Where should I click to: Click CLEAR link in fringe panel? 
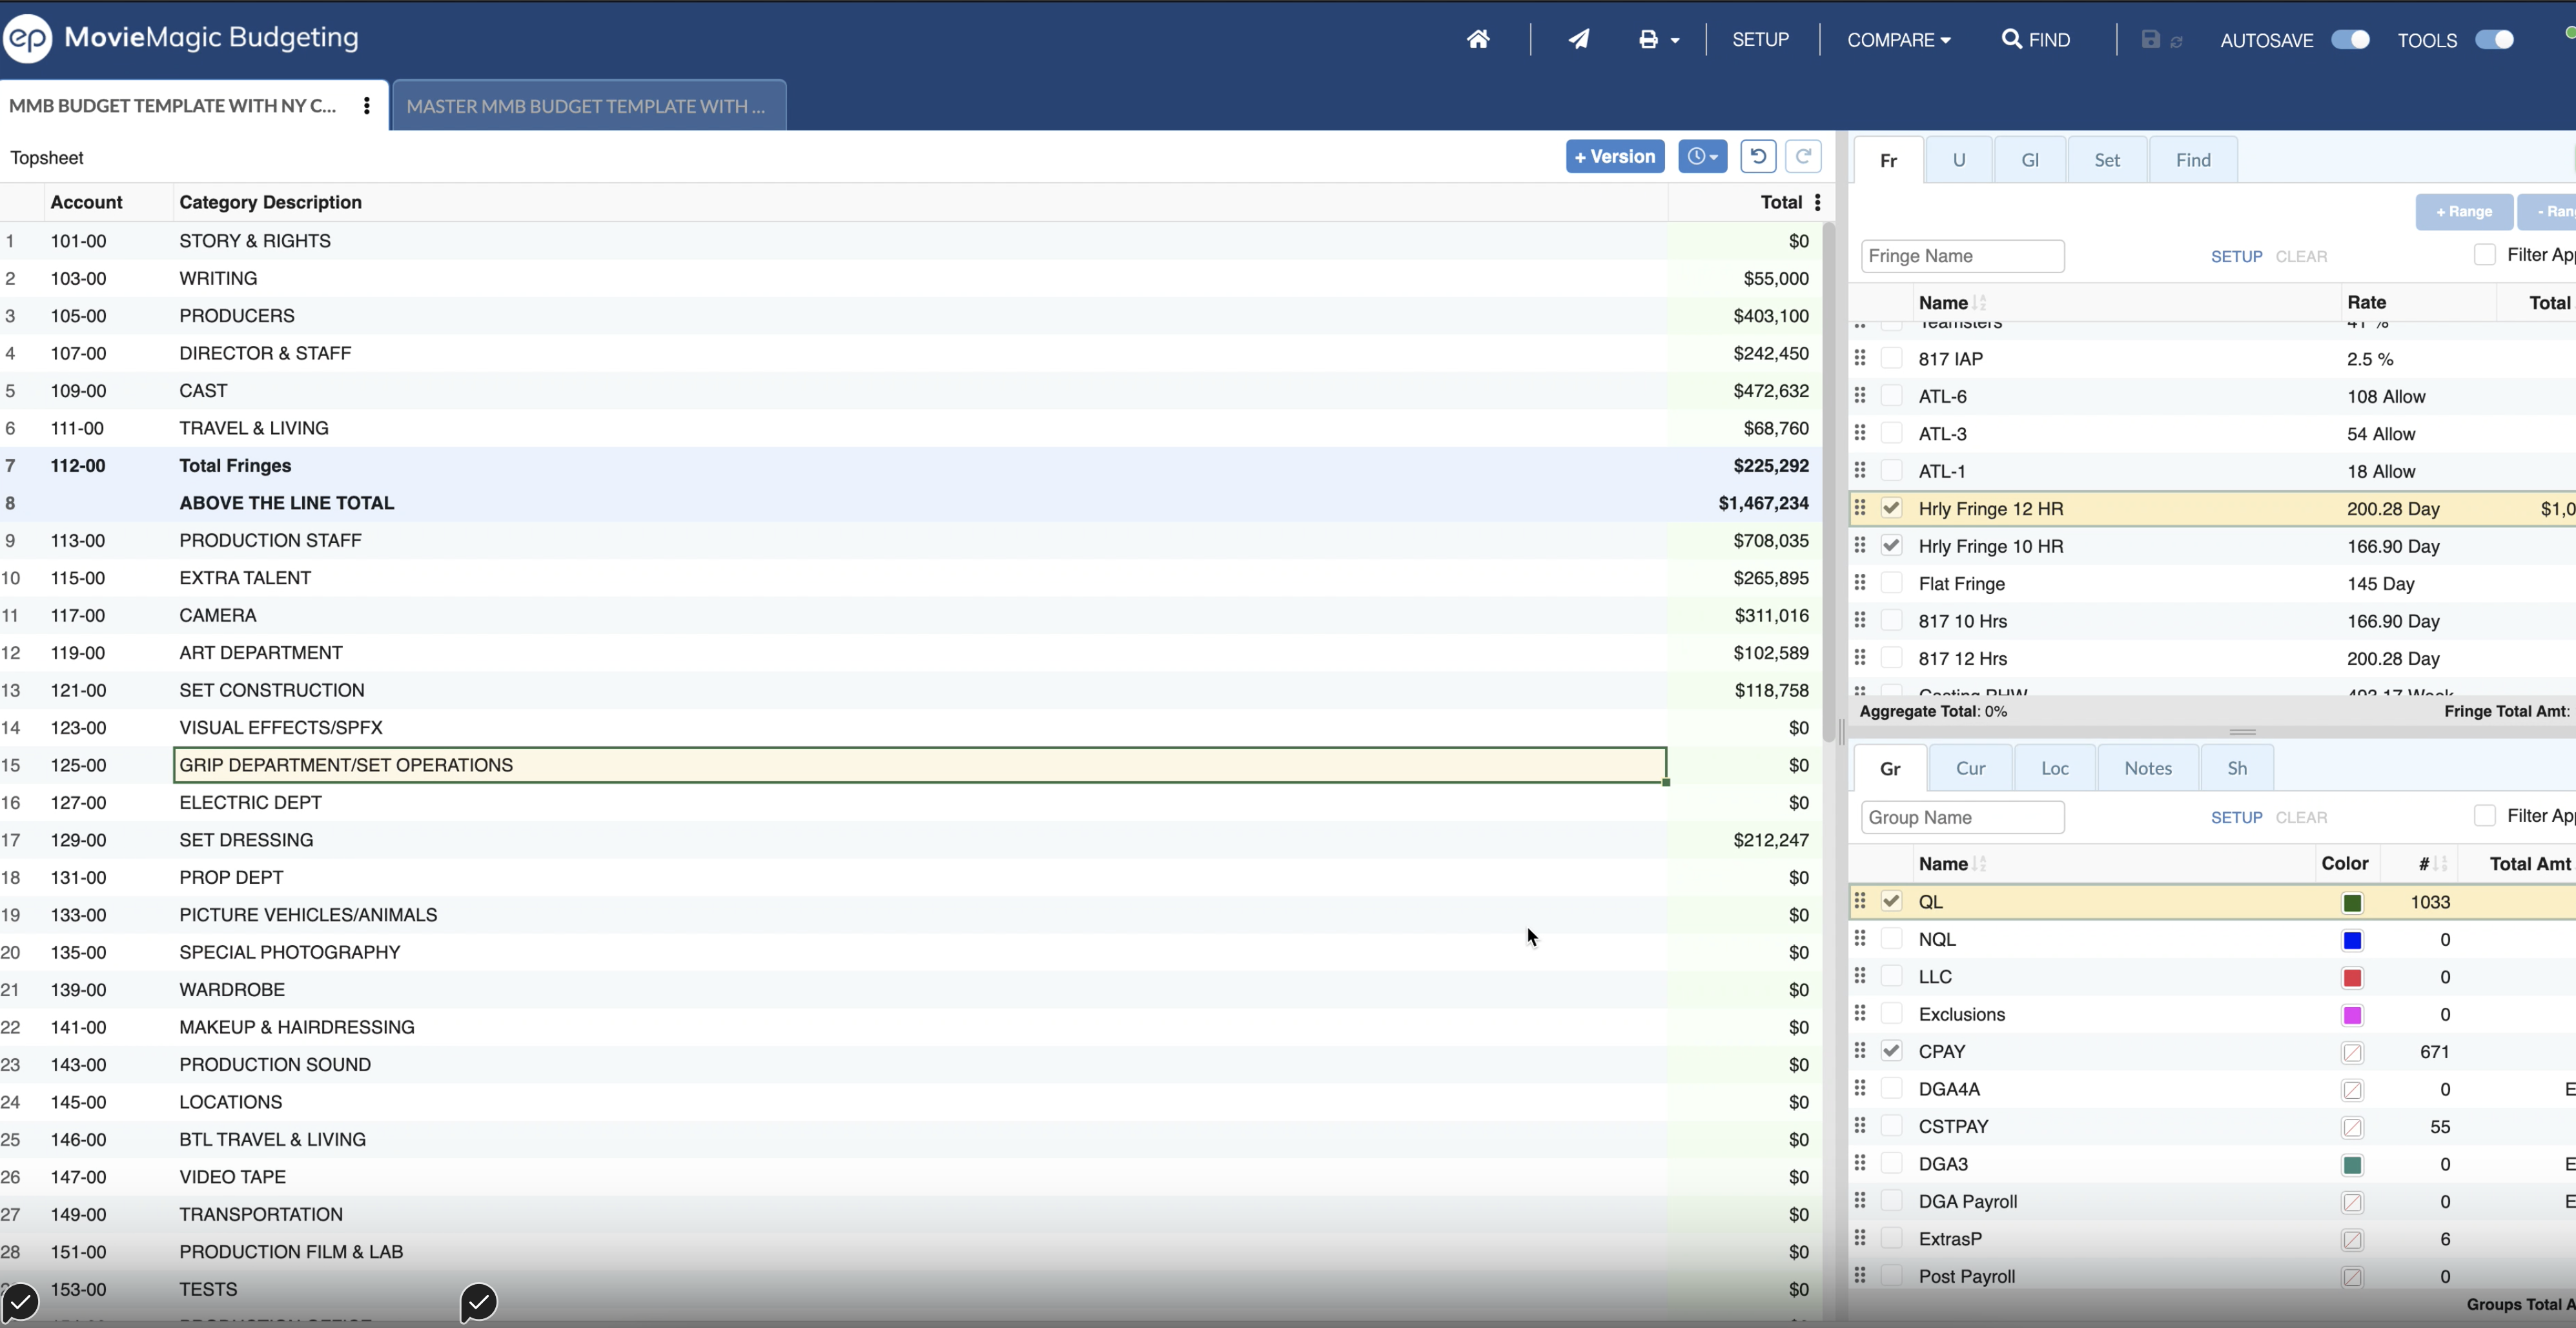tap(2301, 256)
